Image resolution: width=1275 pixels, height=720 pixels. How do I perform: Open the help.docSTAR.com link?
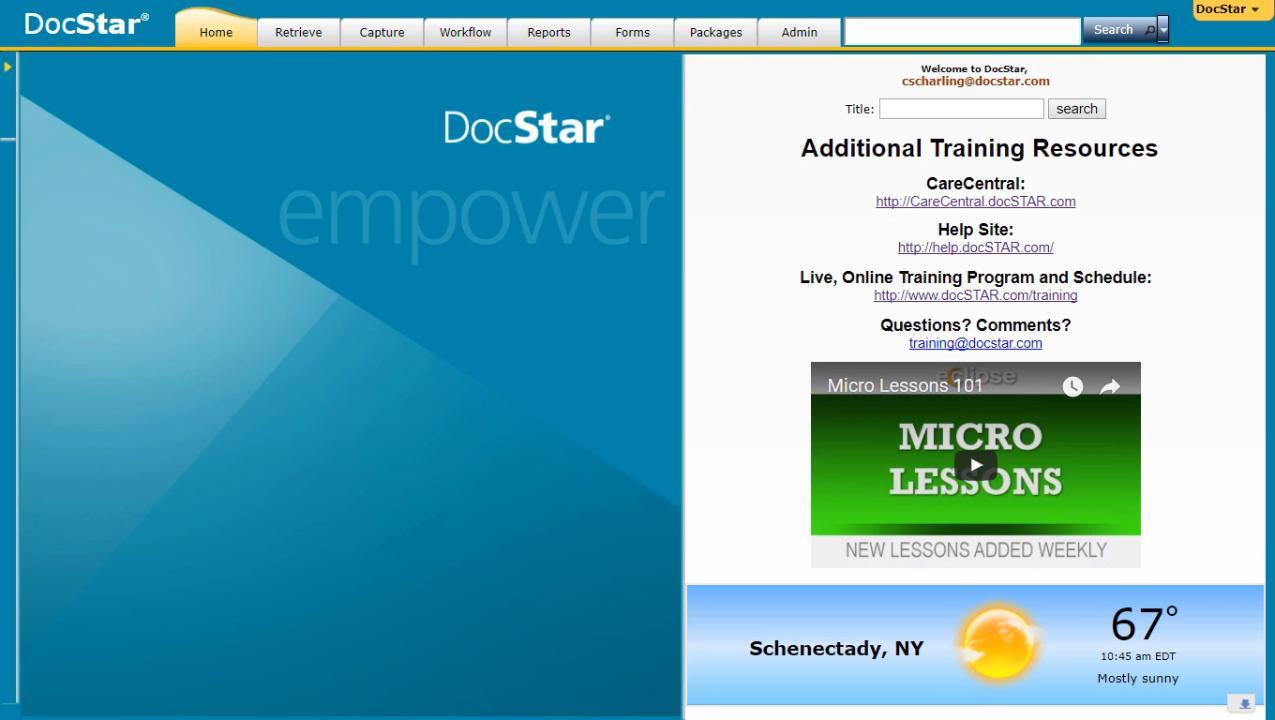tap(976, 247)
